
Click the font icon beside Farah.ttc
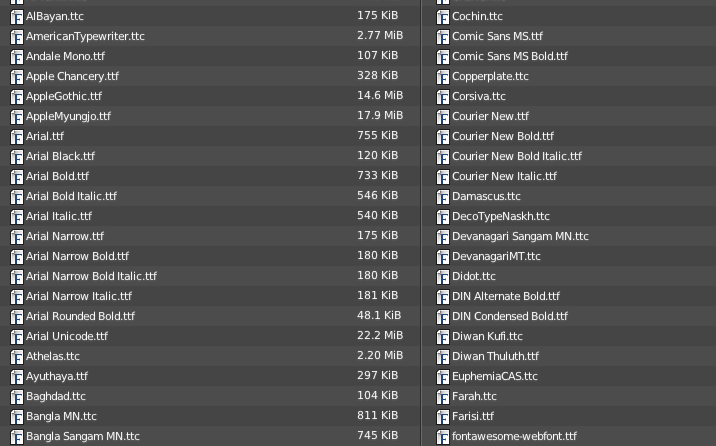443,397
